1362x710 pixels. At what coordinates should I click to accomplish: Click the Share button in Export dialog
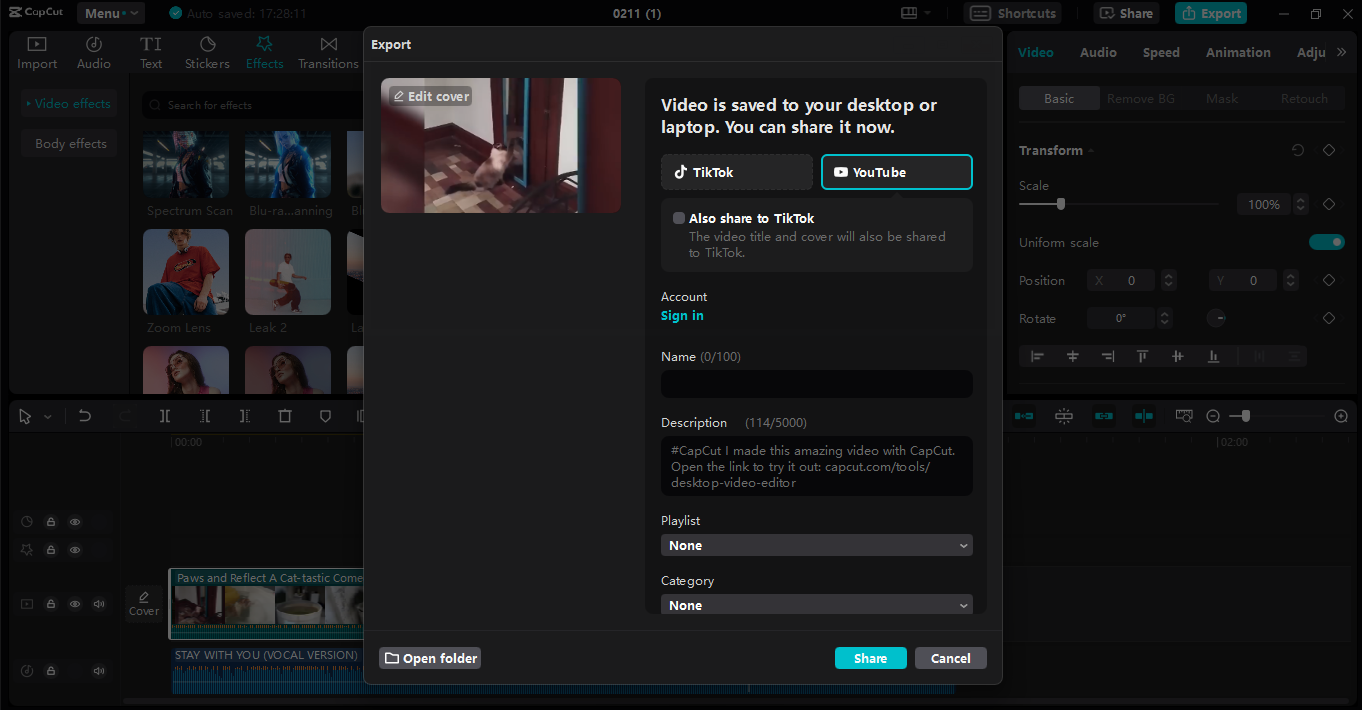871,658
